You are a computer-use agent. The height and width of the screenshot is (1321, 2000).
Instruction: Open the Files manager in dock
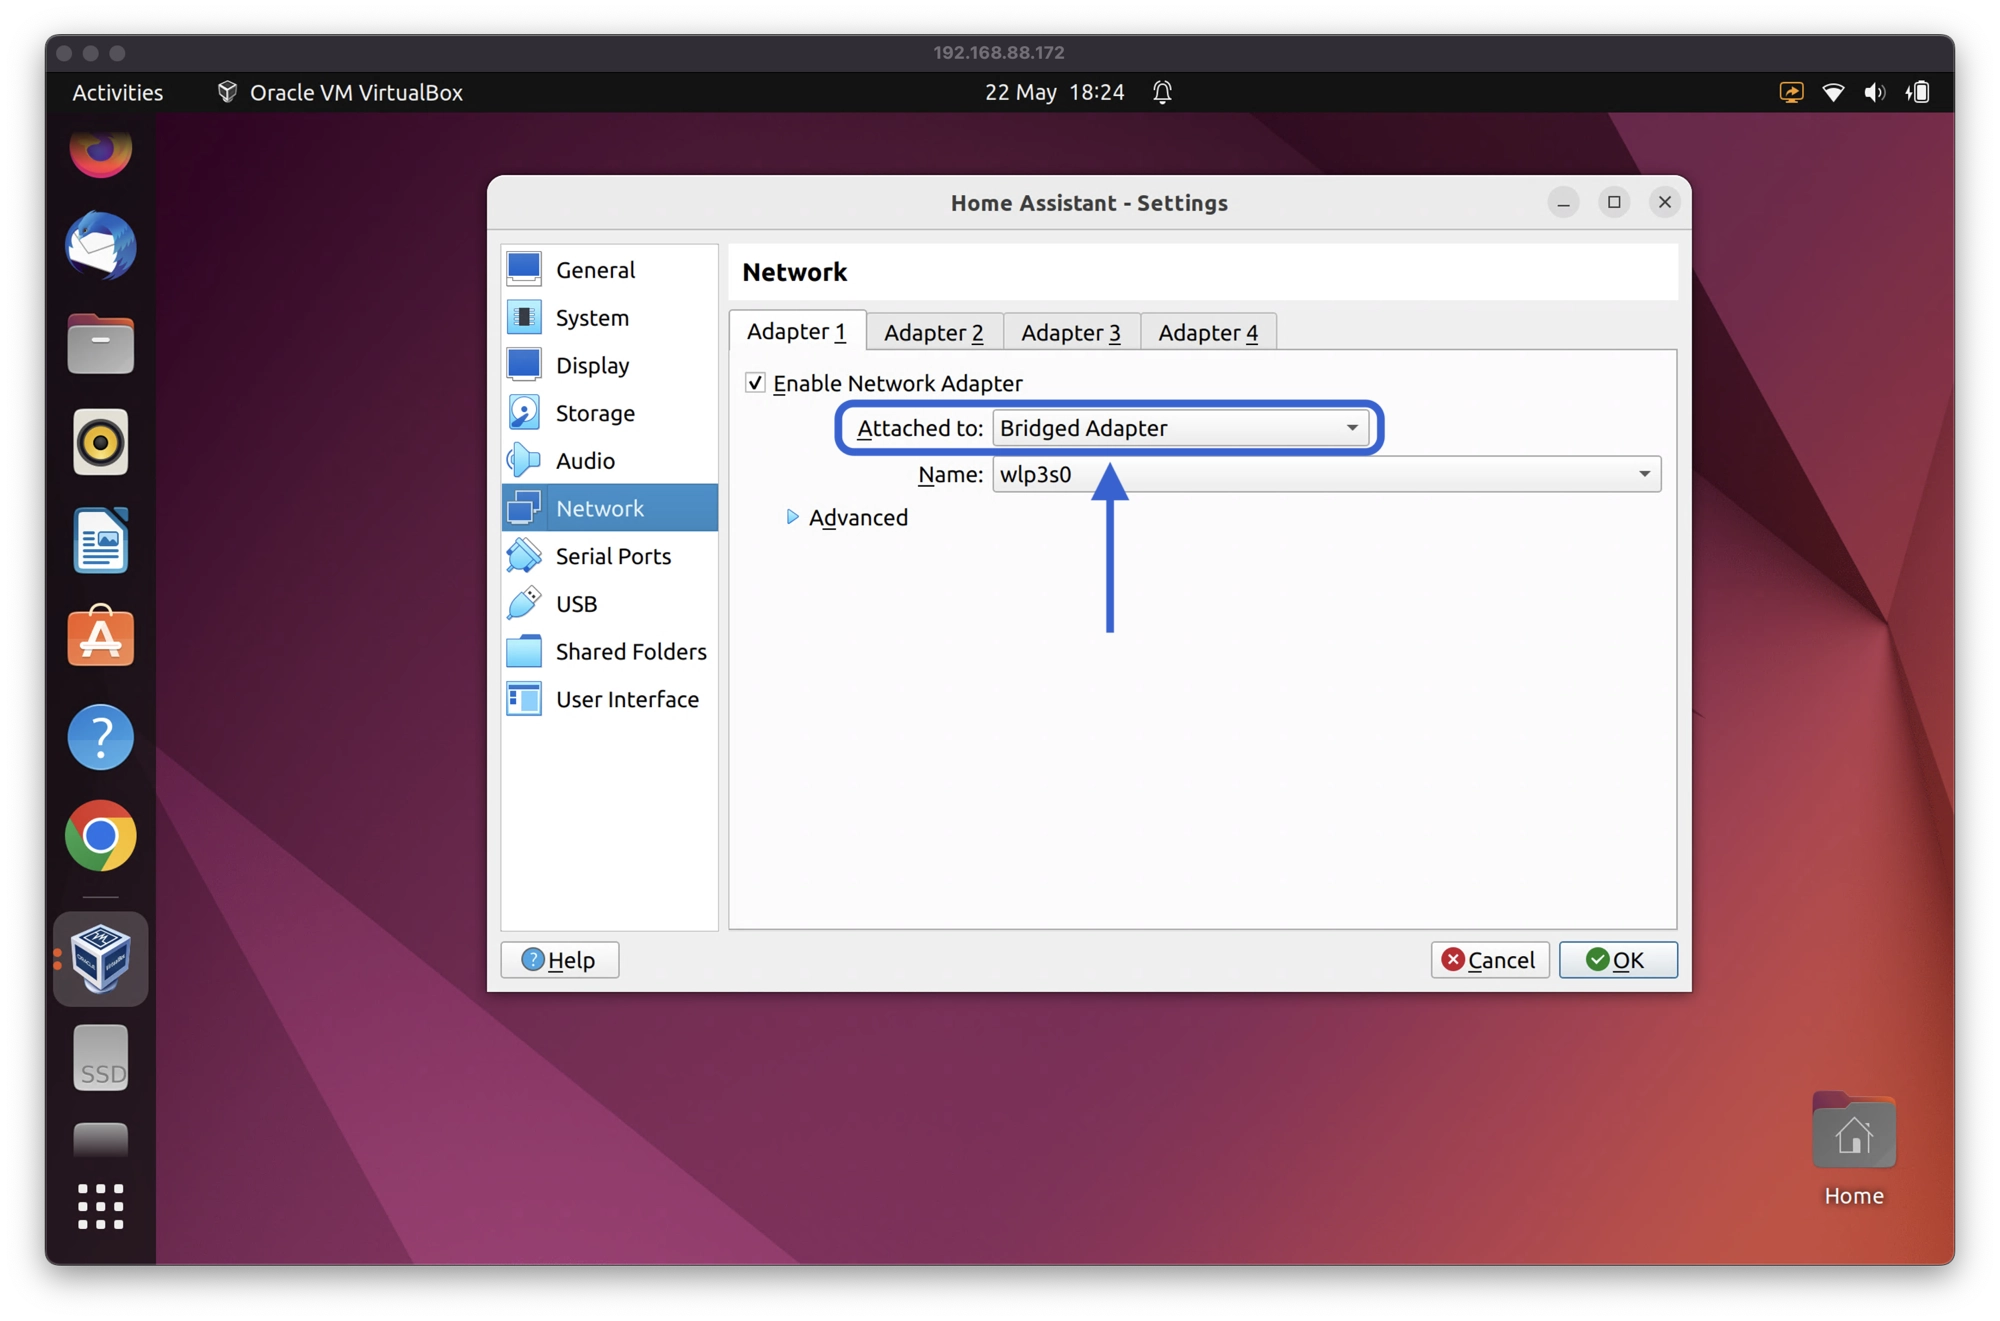tap(101, 344)
